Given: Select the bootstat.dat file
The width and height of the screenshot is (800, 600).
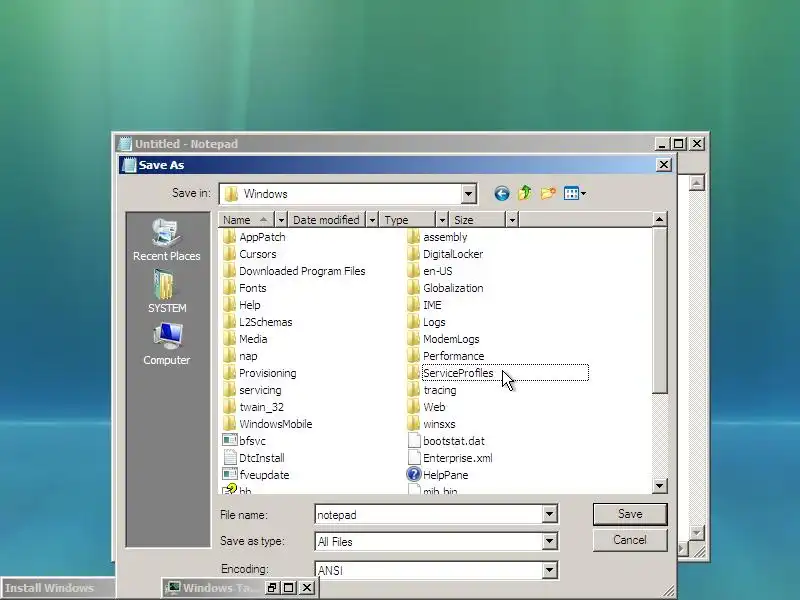Looking at the screenshot, I should tap(446, 441).
